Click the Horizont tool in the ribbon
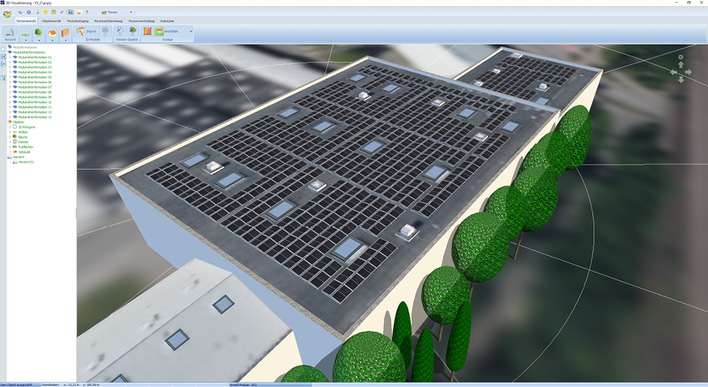Screen dimensions: 708x387 pos(10,34)
